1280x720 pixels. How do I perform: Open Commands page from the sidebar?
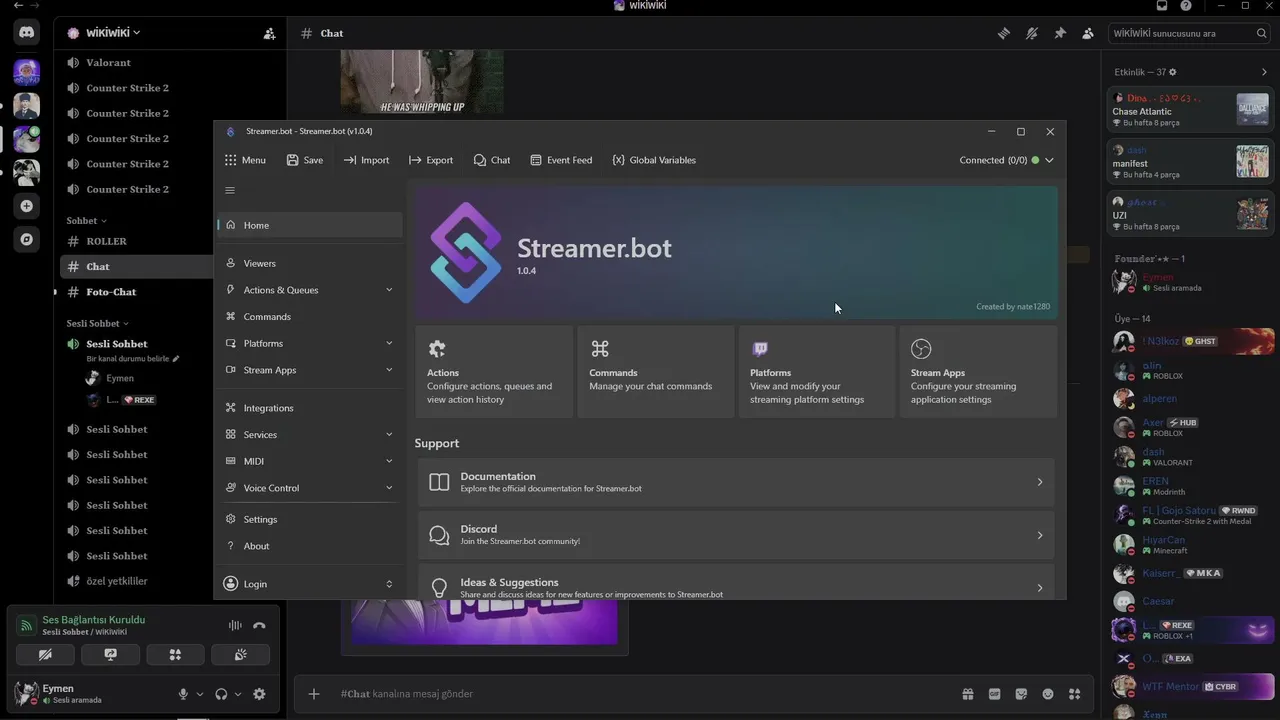310,317
